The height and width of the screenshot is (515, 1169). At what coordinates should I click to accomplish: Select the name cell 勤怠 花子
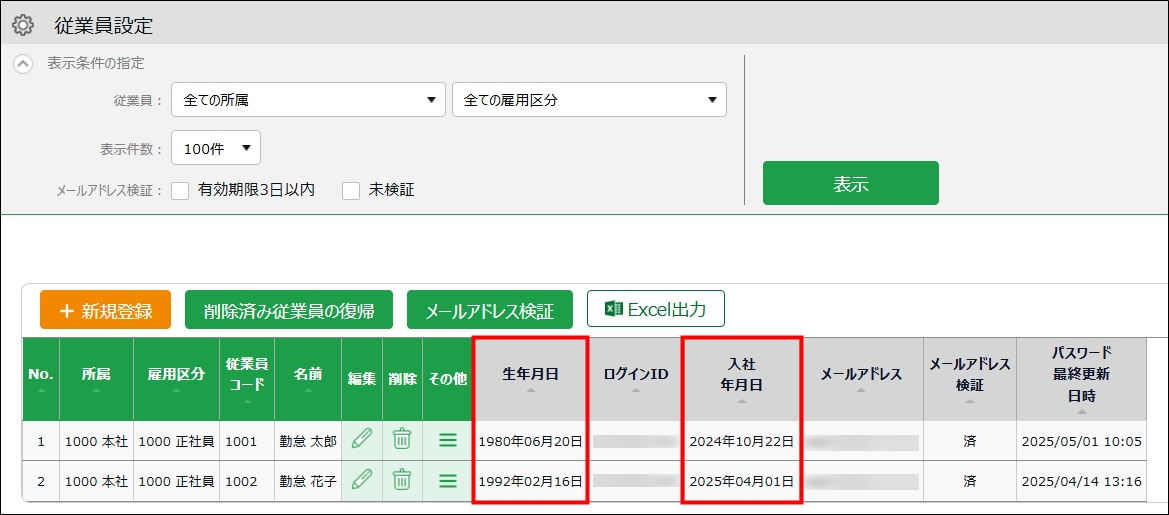coord(308,481)
